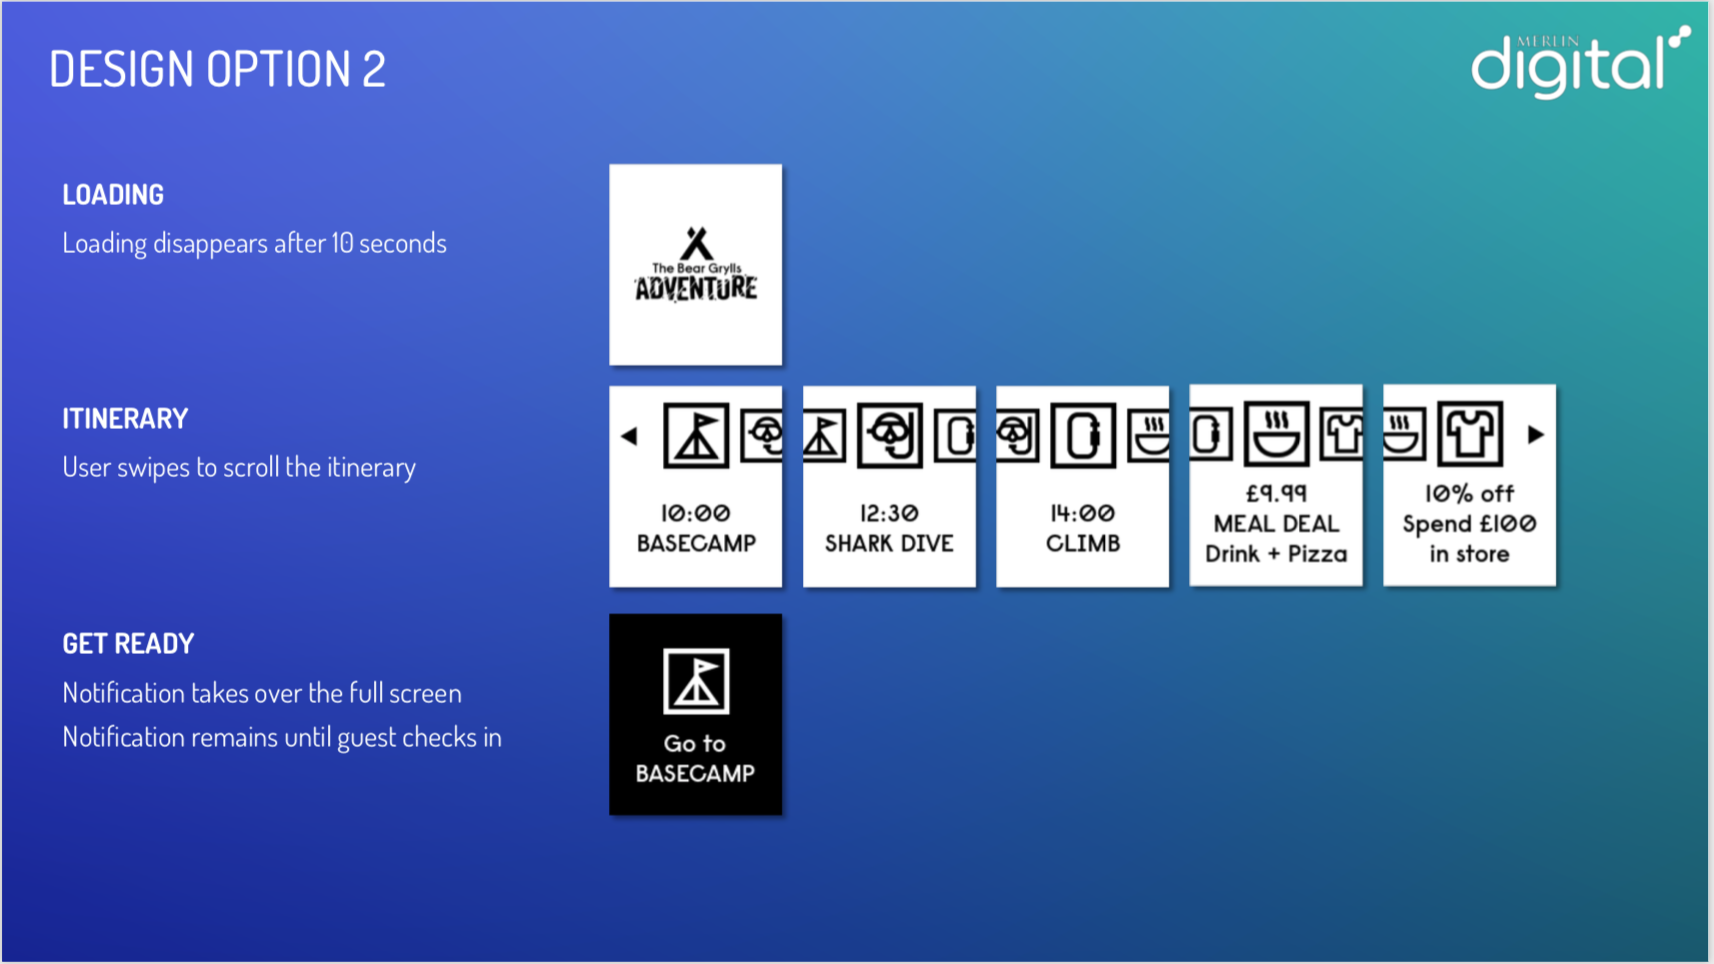1714x964 pixels.
Task: Select the large snorkel mask icon on SHARK DIVE card
Action: 890,436
